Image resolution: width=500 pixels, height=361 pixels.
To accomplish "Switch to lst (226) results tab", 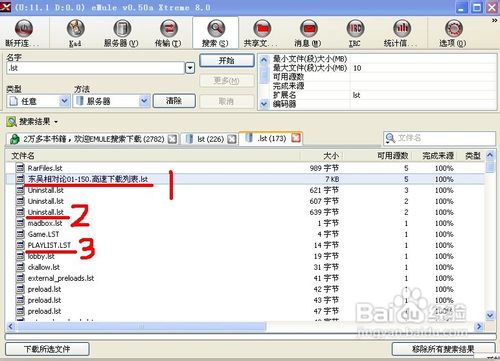I will tap(210, 139).
